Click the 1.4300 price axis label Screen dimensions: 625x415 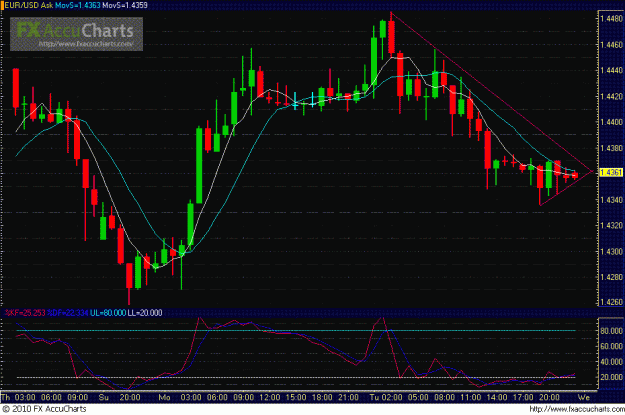coord(611,251)
